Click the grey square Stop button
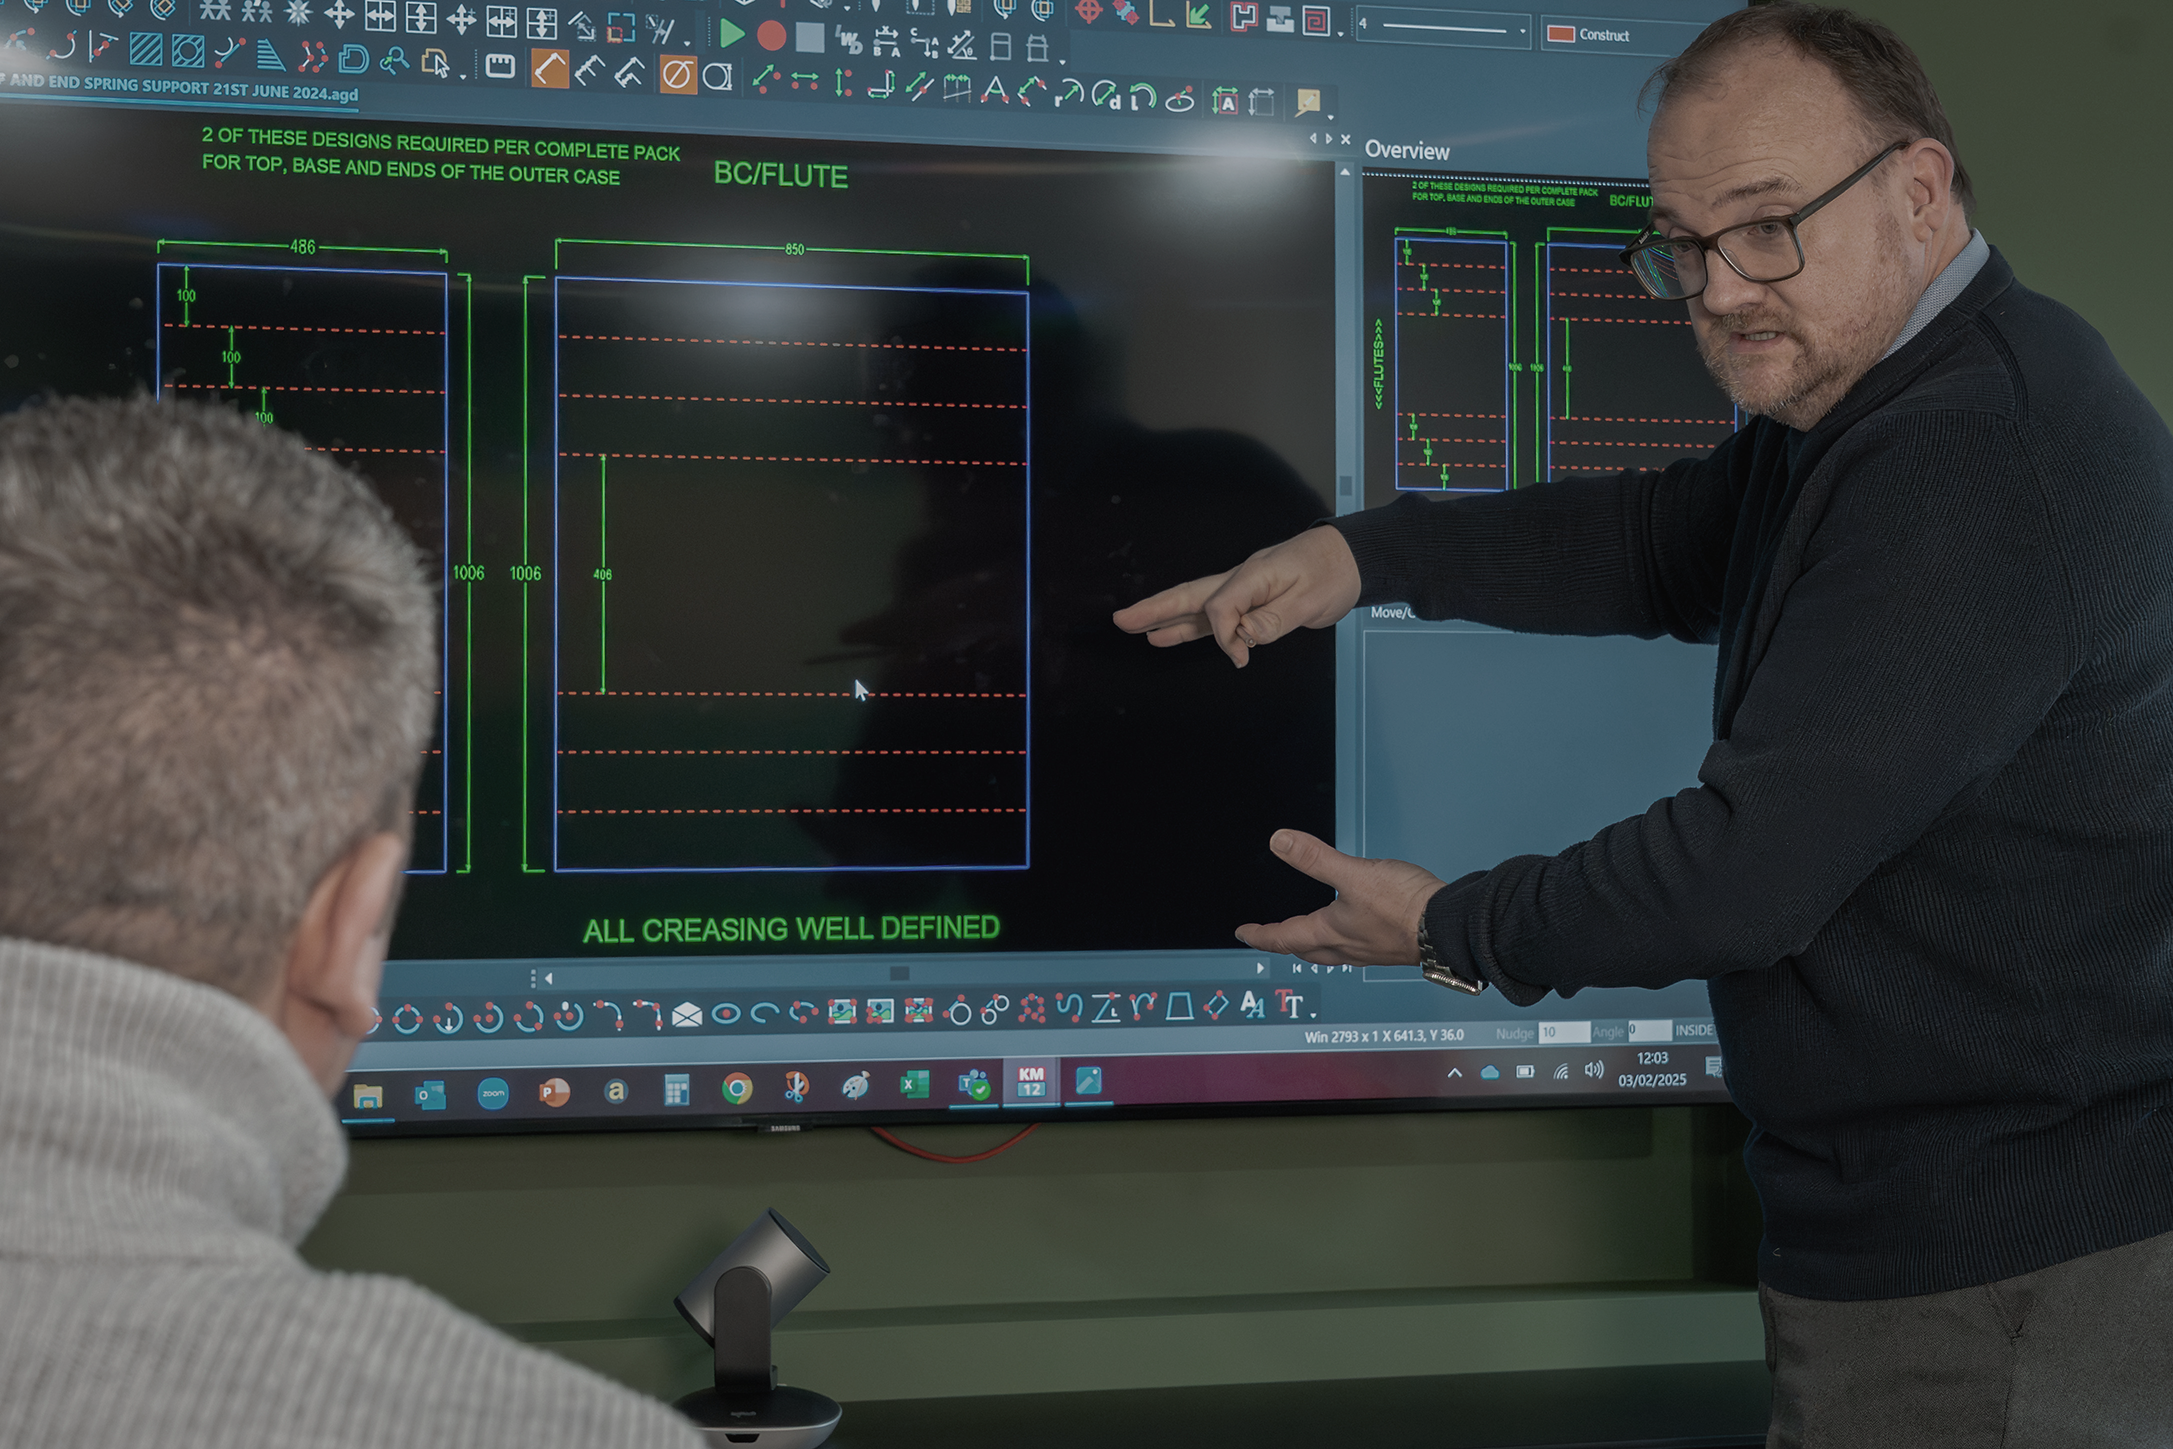This screenshot has width=2173, height=1449. 809,38
